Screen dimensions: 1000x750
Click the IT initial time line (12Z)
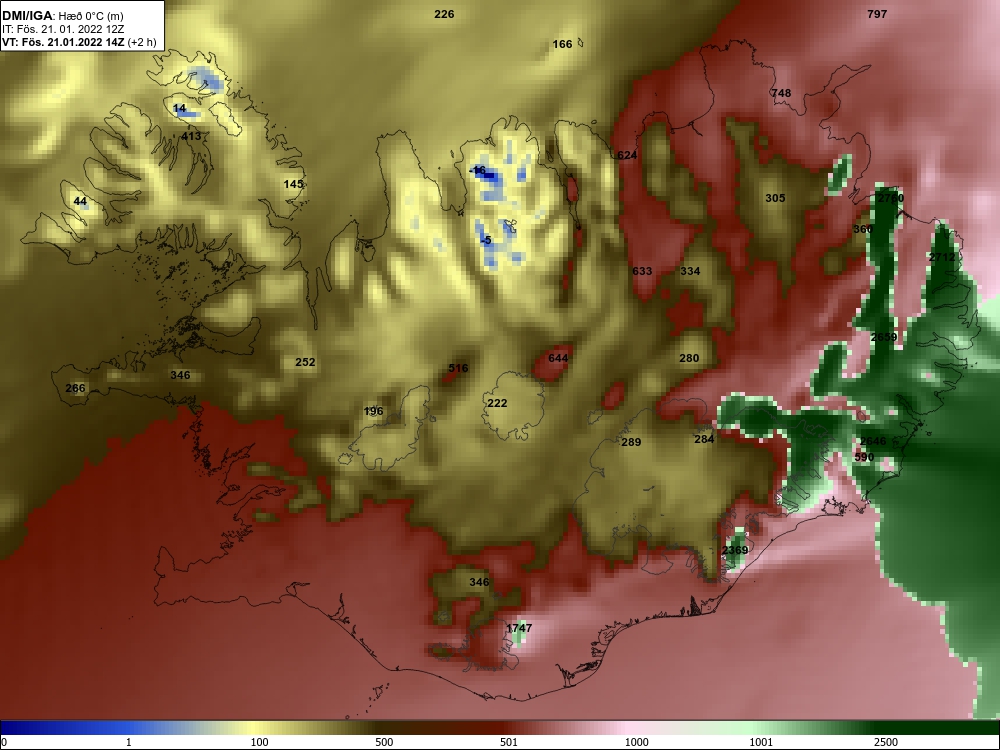coord(62,29)
